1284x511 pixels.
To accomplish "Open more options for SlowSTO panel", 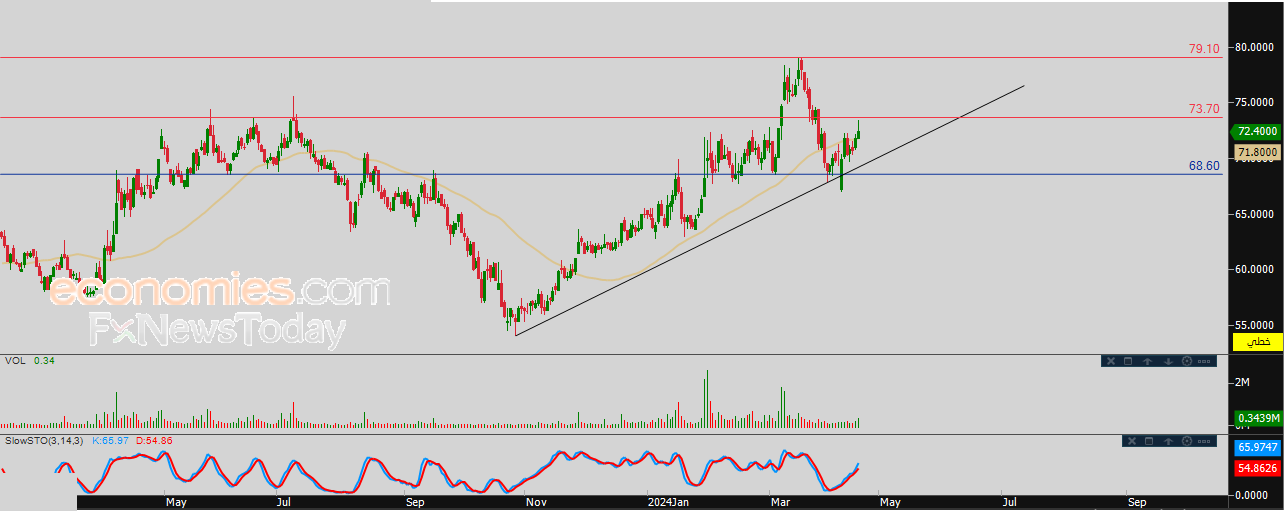I will 1204,441.
